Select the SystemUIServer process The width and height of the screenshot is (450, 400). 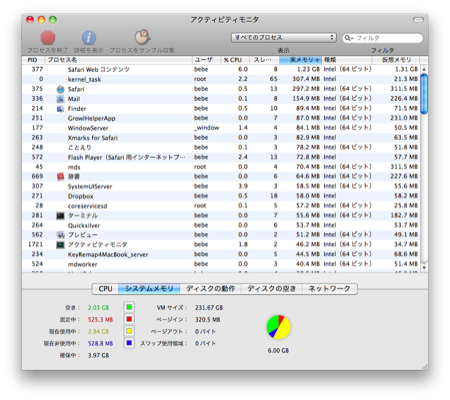pos(221,186)
